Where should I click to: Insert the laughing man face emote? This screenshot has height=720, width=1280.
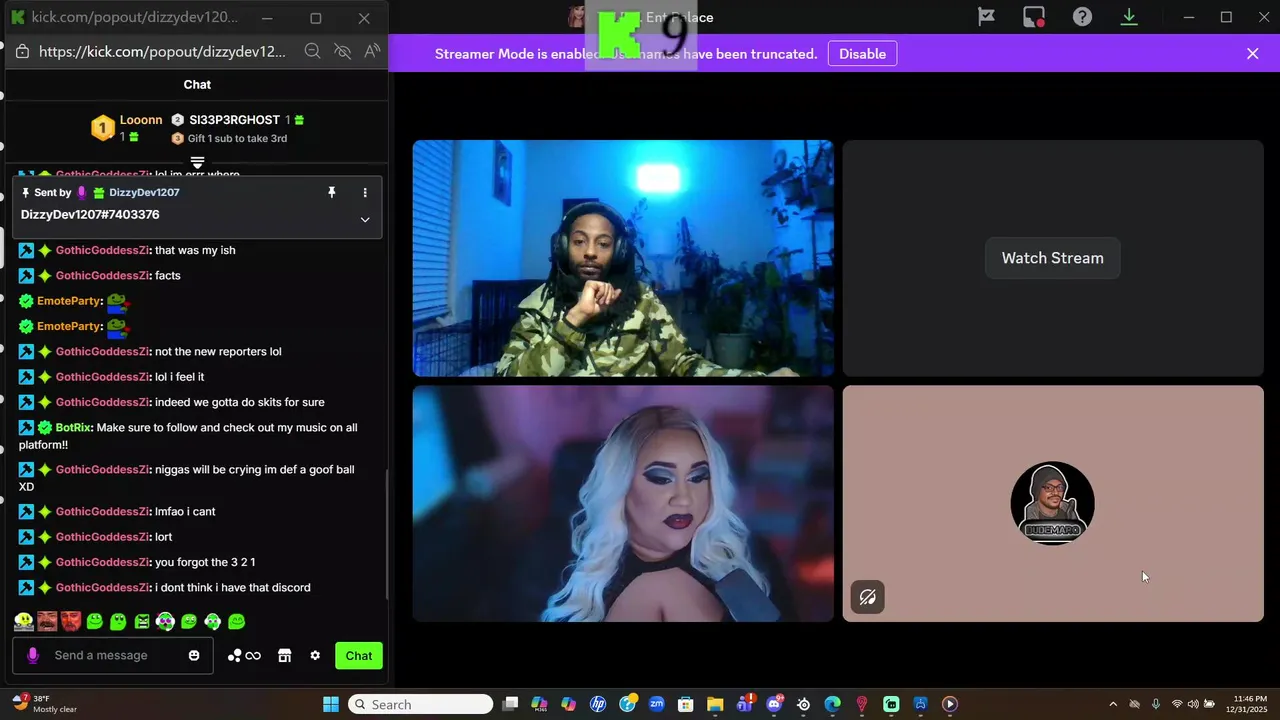coord(47,622)
